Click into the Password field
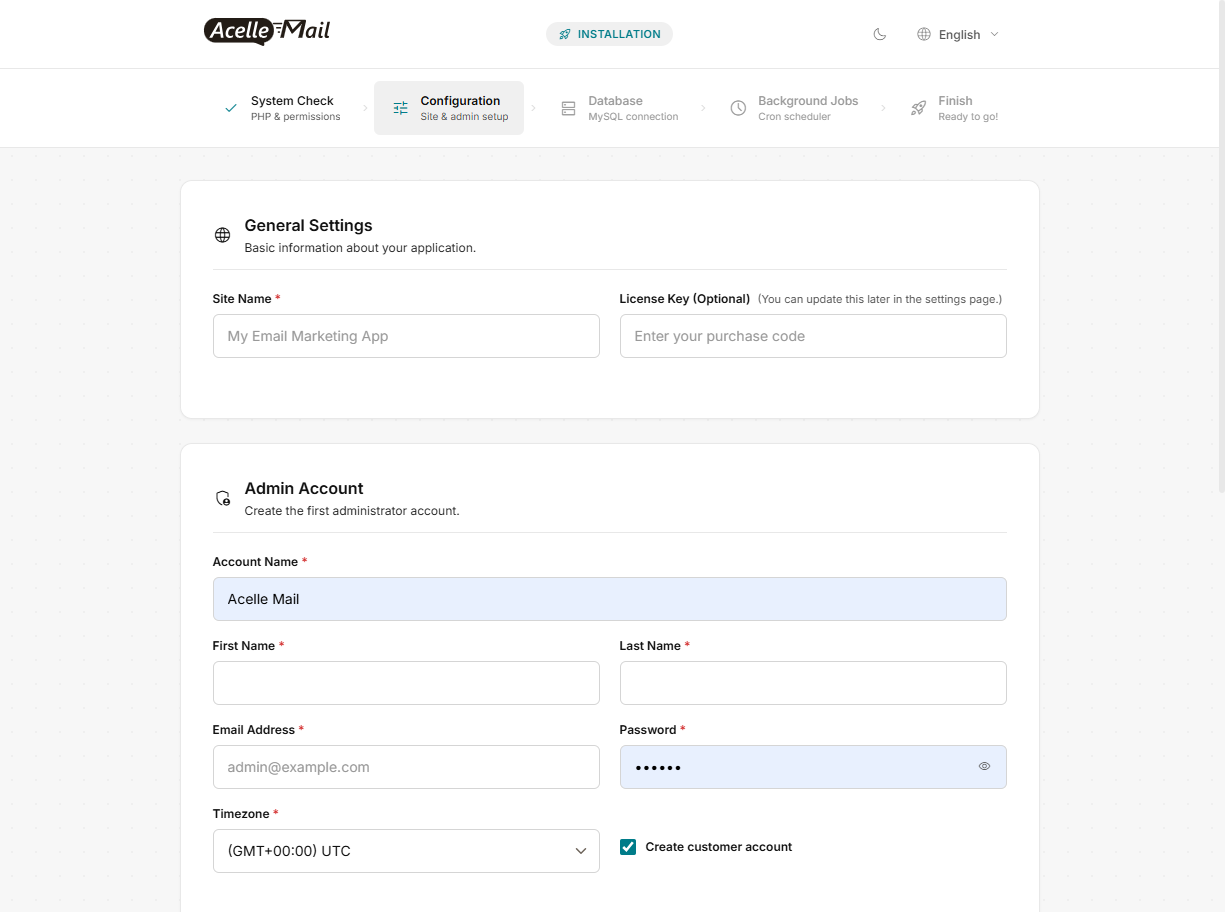1225x912 pixels. pyautogui.click(x=813, y=767)
